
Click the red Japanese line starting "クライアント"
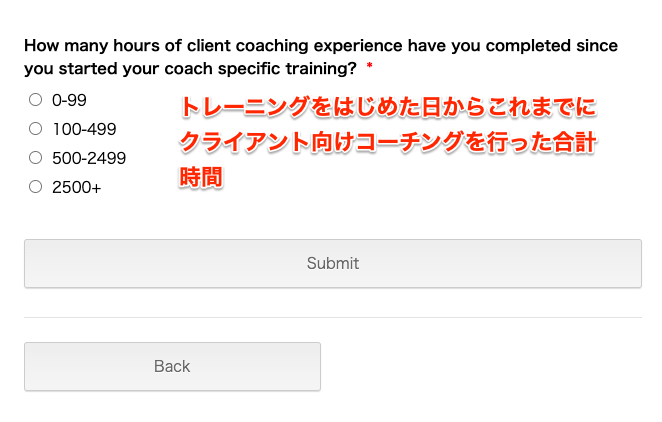pos(388,143)
